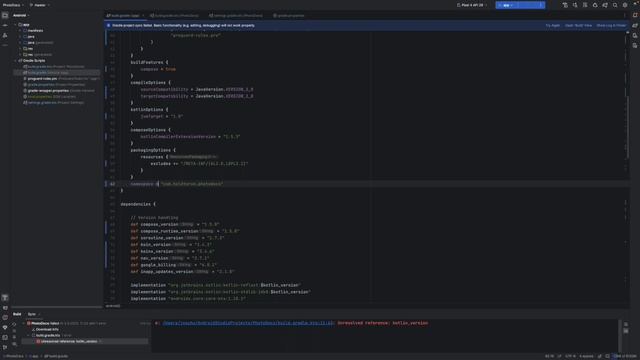Open the master branch dropdown
This screenshot has height=360, width=640.
(x=40, y=5)
